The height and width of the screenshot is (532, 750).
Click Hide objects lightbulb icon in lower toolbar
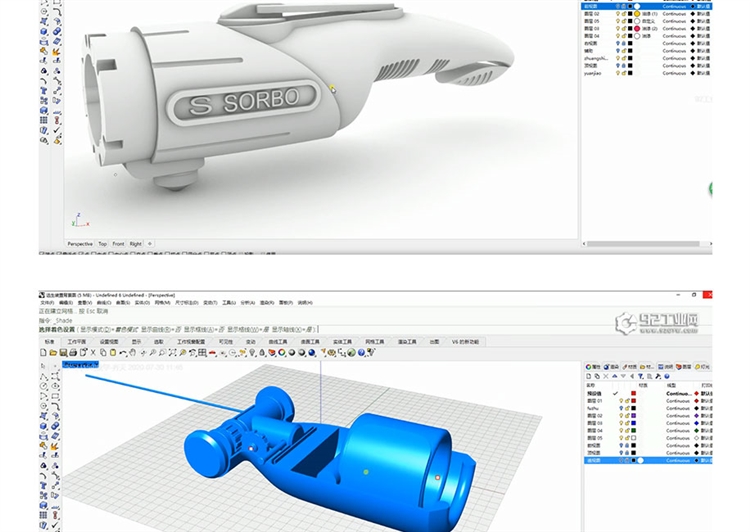tap(253, 353)
